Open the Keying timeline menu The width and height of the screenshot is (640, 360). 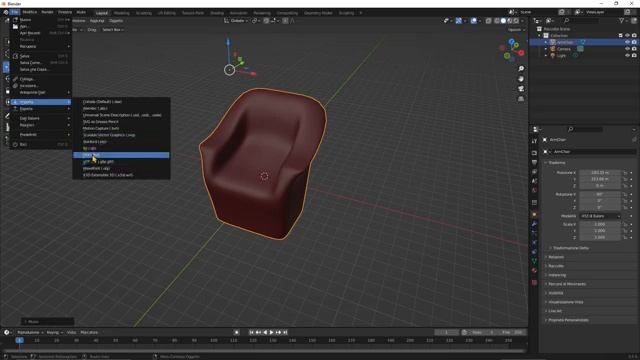point(54,332)
